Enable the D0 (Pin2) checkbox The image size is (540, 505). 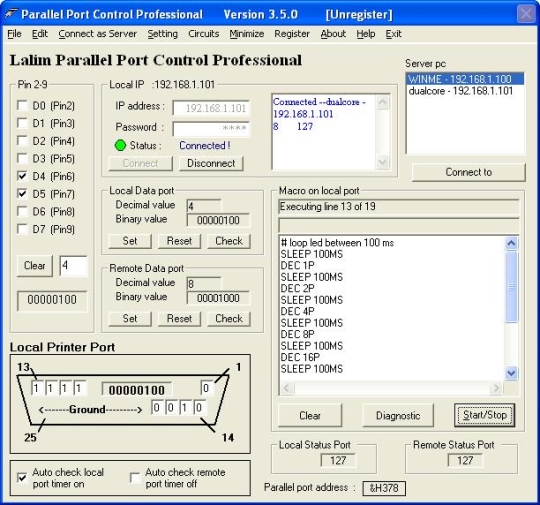(x=22, y=105)
